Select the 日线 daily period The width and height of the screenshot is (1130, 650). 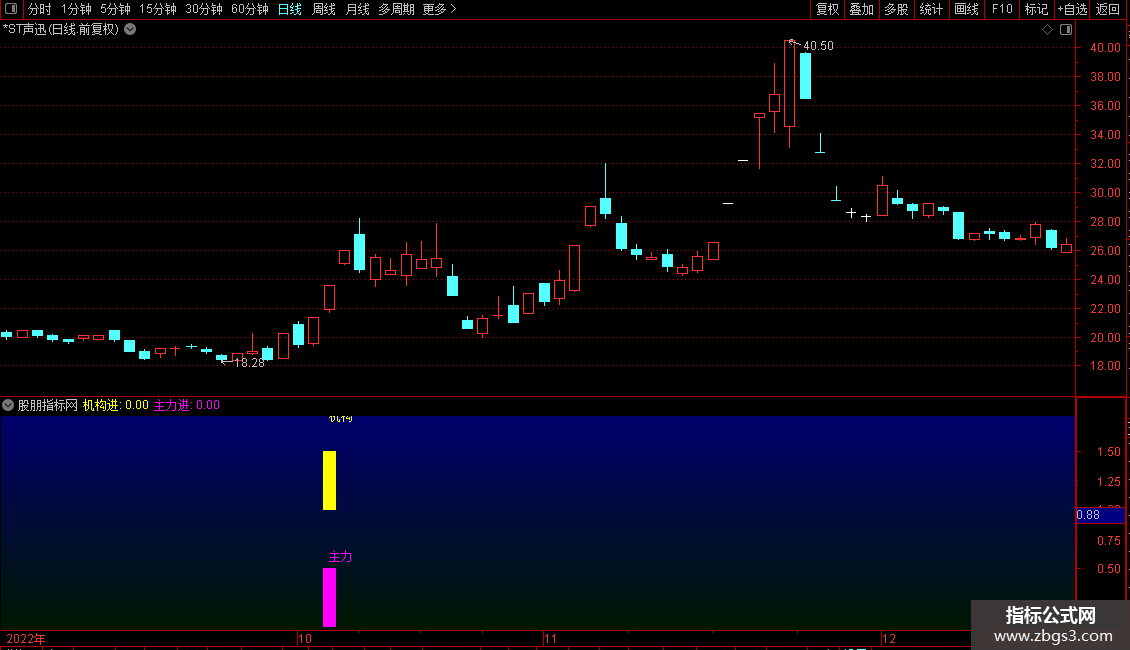click(290, 9)
